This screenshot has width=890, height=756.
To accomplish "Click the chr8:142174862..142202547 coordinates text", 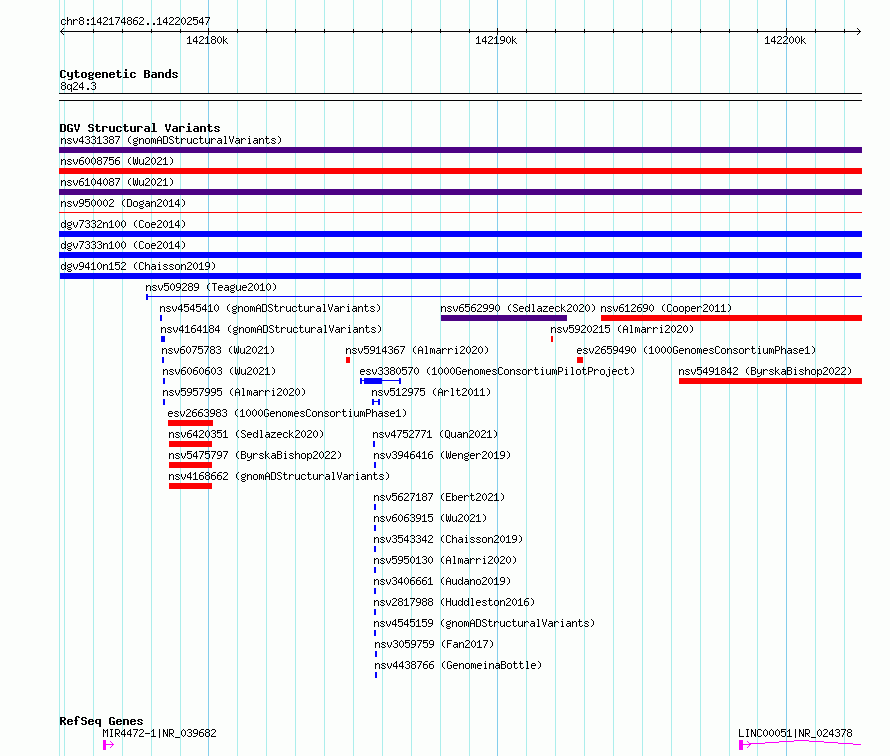I will click(x=135, y=22).
